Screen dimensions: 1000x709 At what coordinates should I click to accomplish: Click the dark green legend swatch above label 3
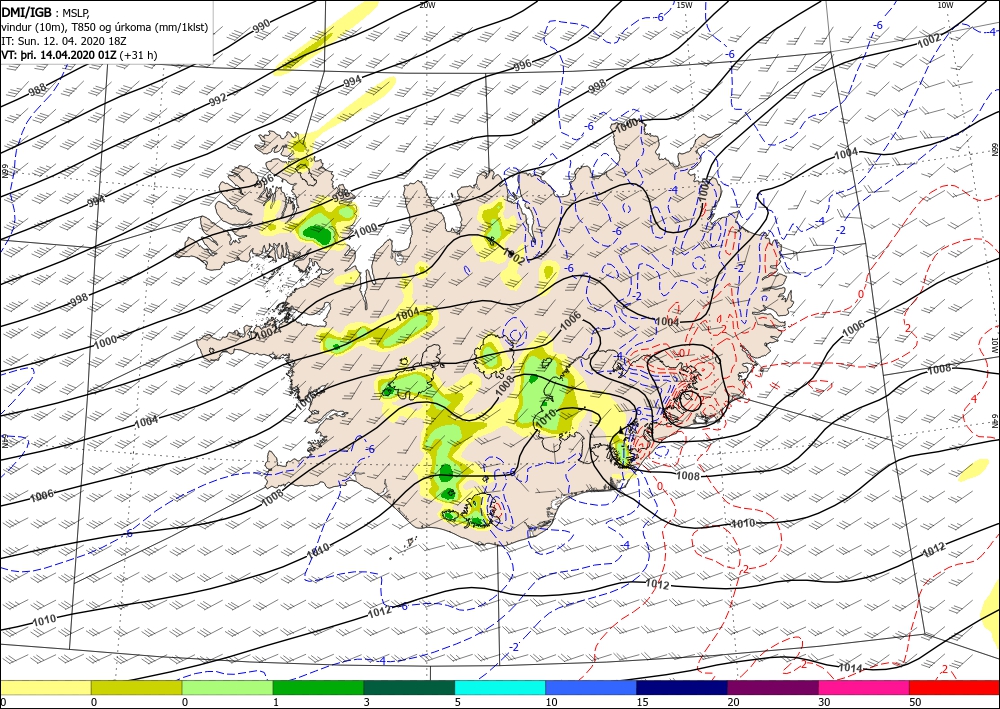coord(409,687)
